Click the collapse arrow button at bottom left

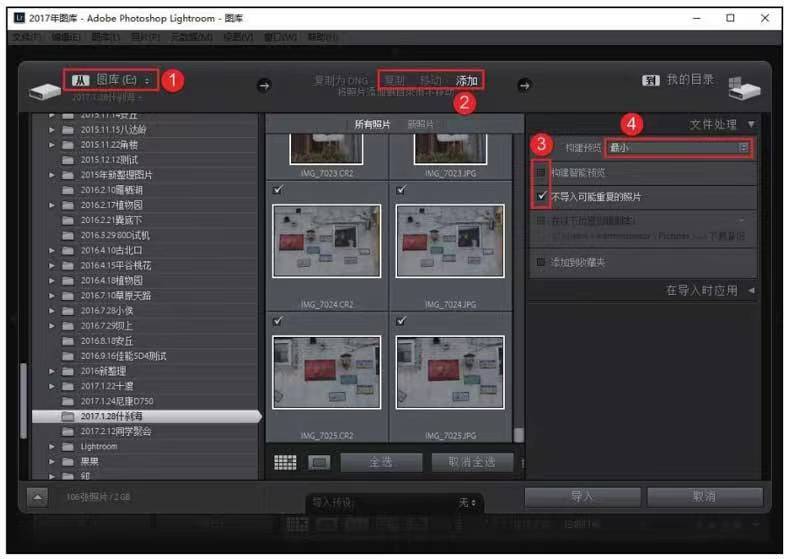(x=37, y=497)
